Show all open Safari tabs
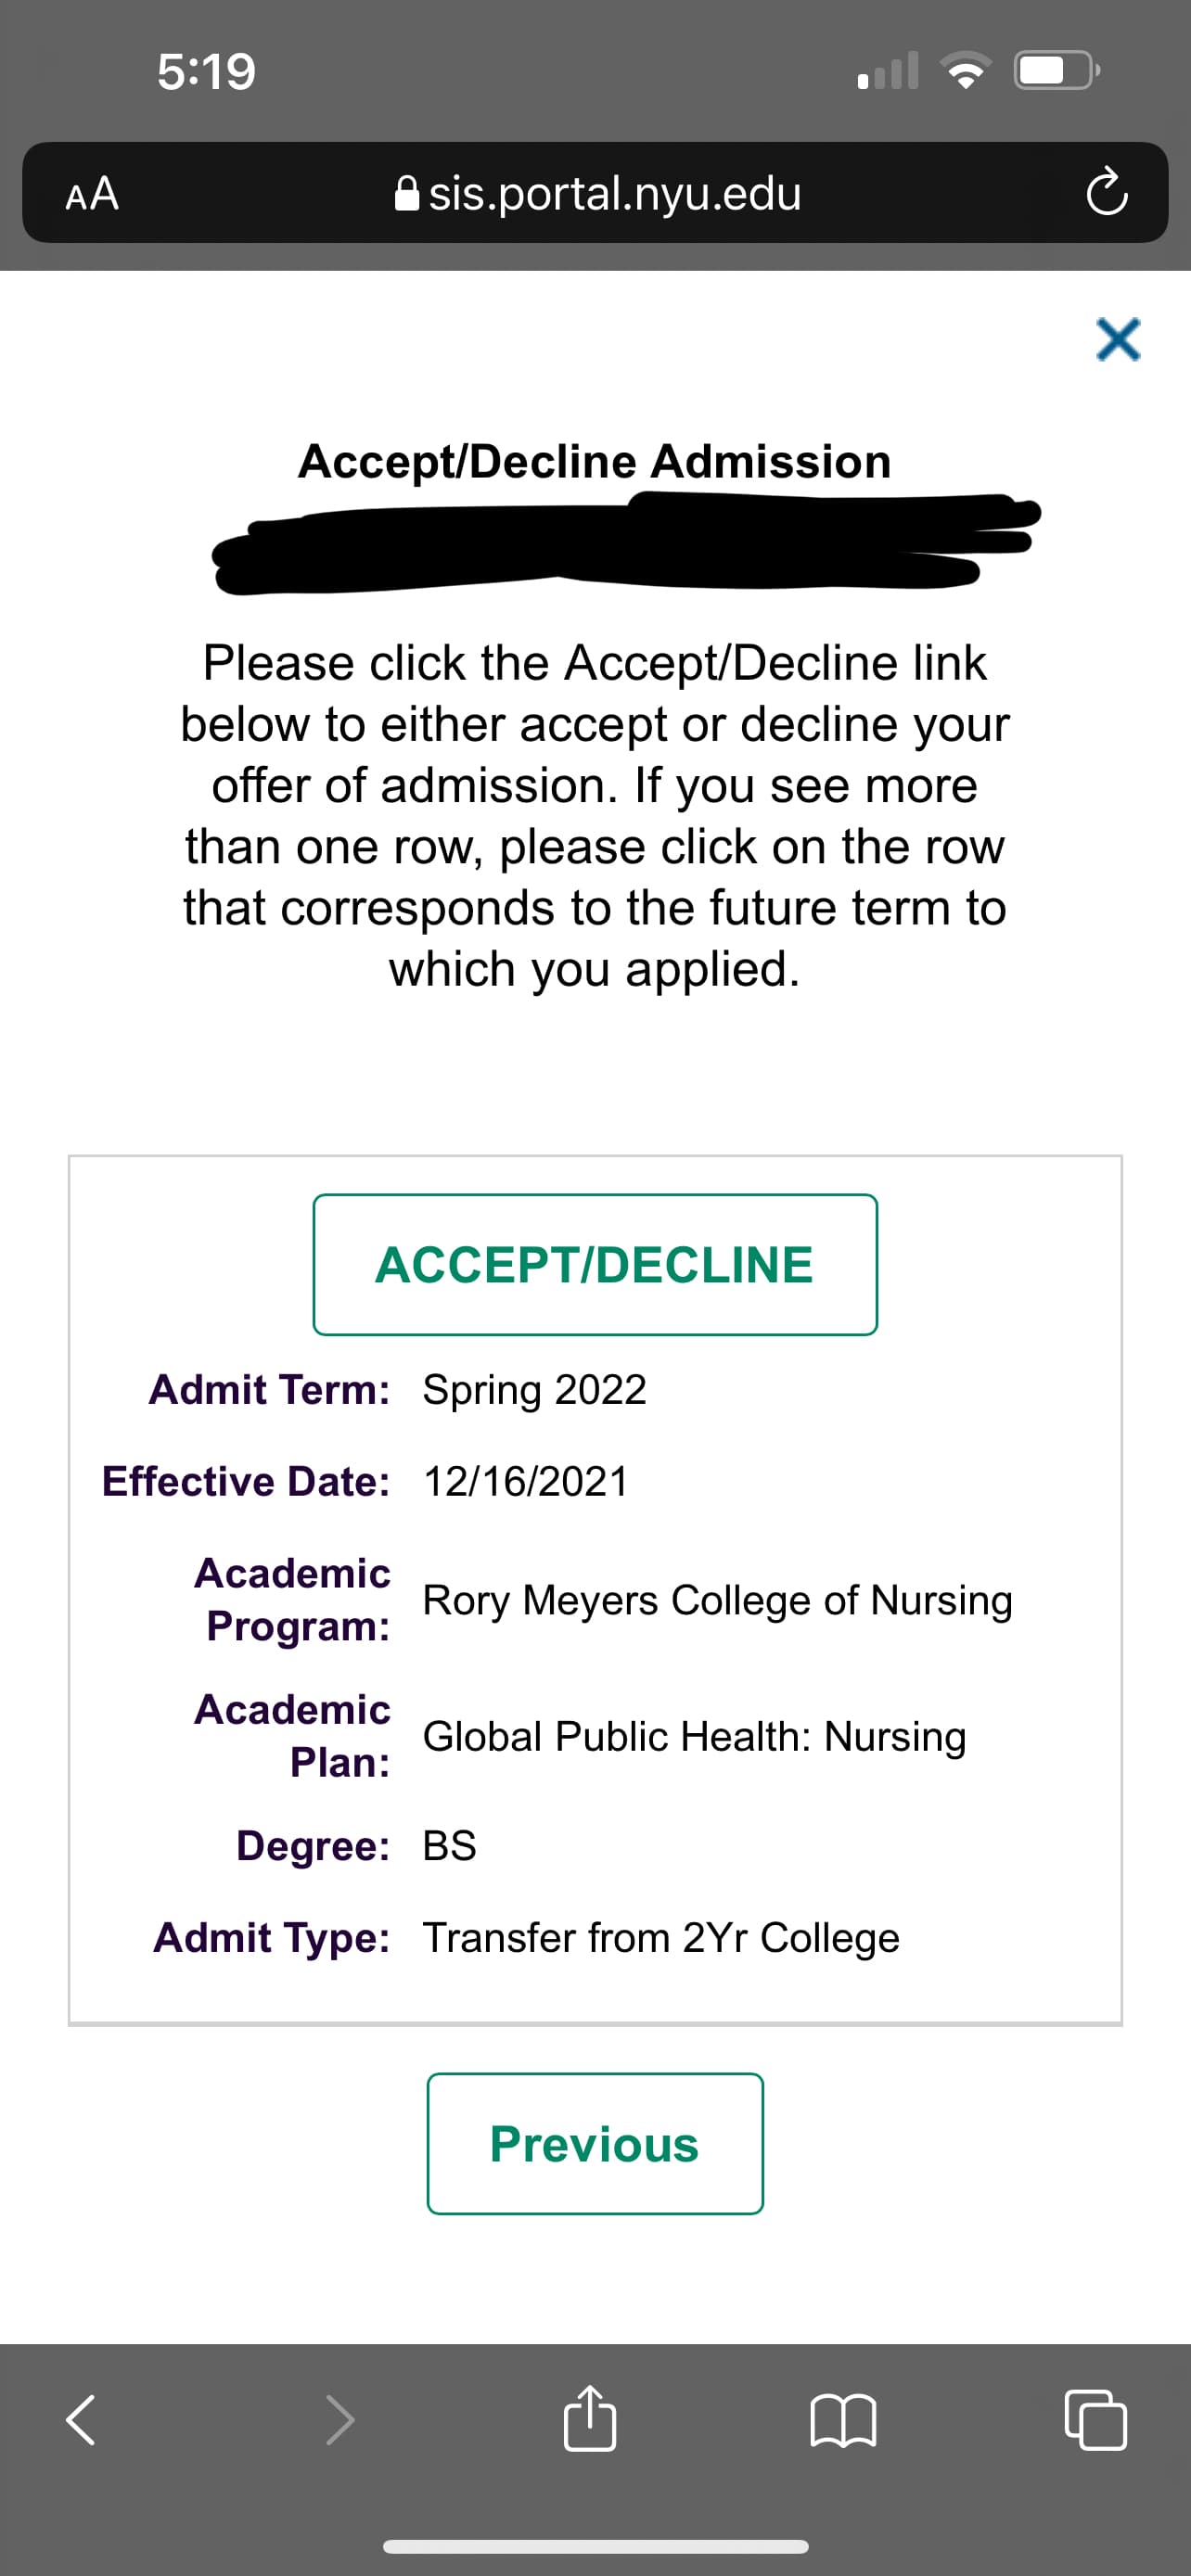Viewport: 1191px width, 2576px height. coord(1095,2420)
